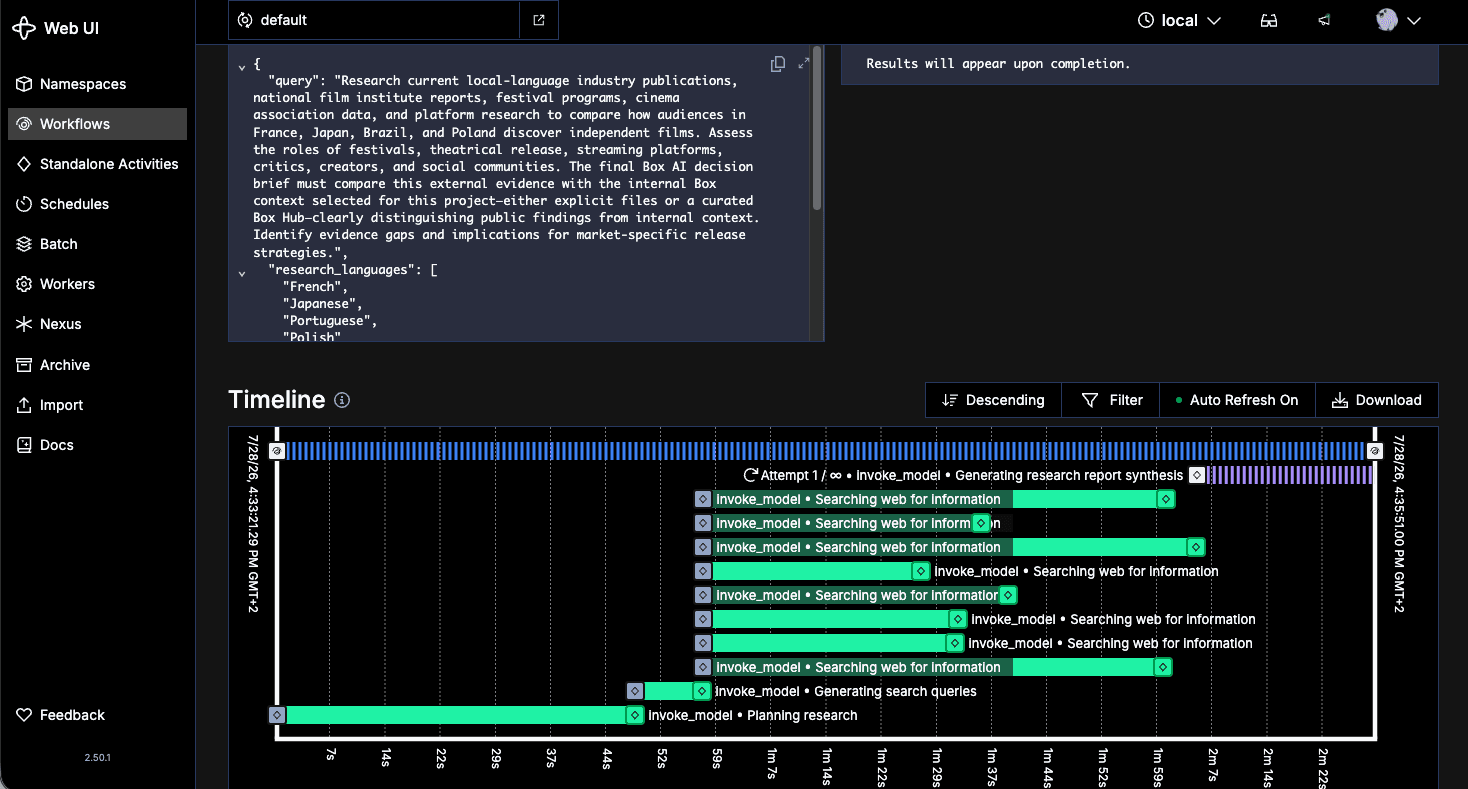The image size is (1468, 789).
Task: Click the retry attempt icon before Attempt 1
Action: point(751,475)
